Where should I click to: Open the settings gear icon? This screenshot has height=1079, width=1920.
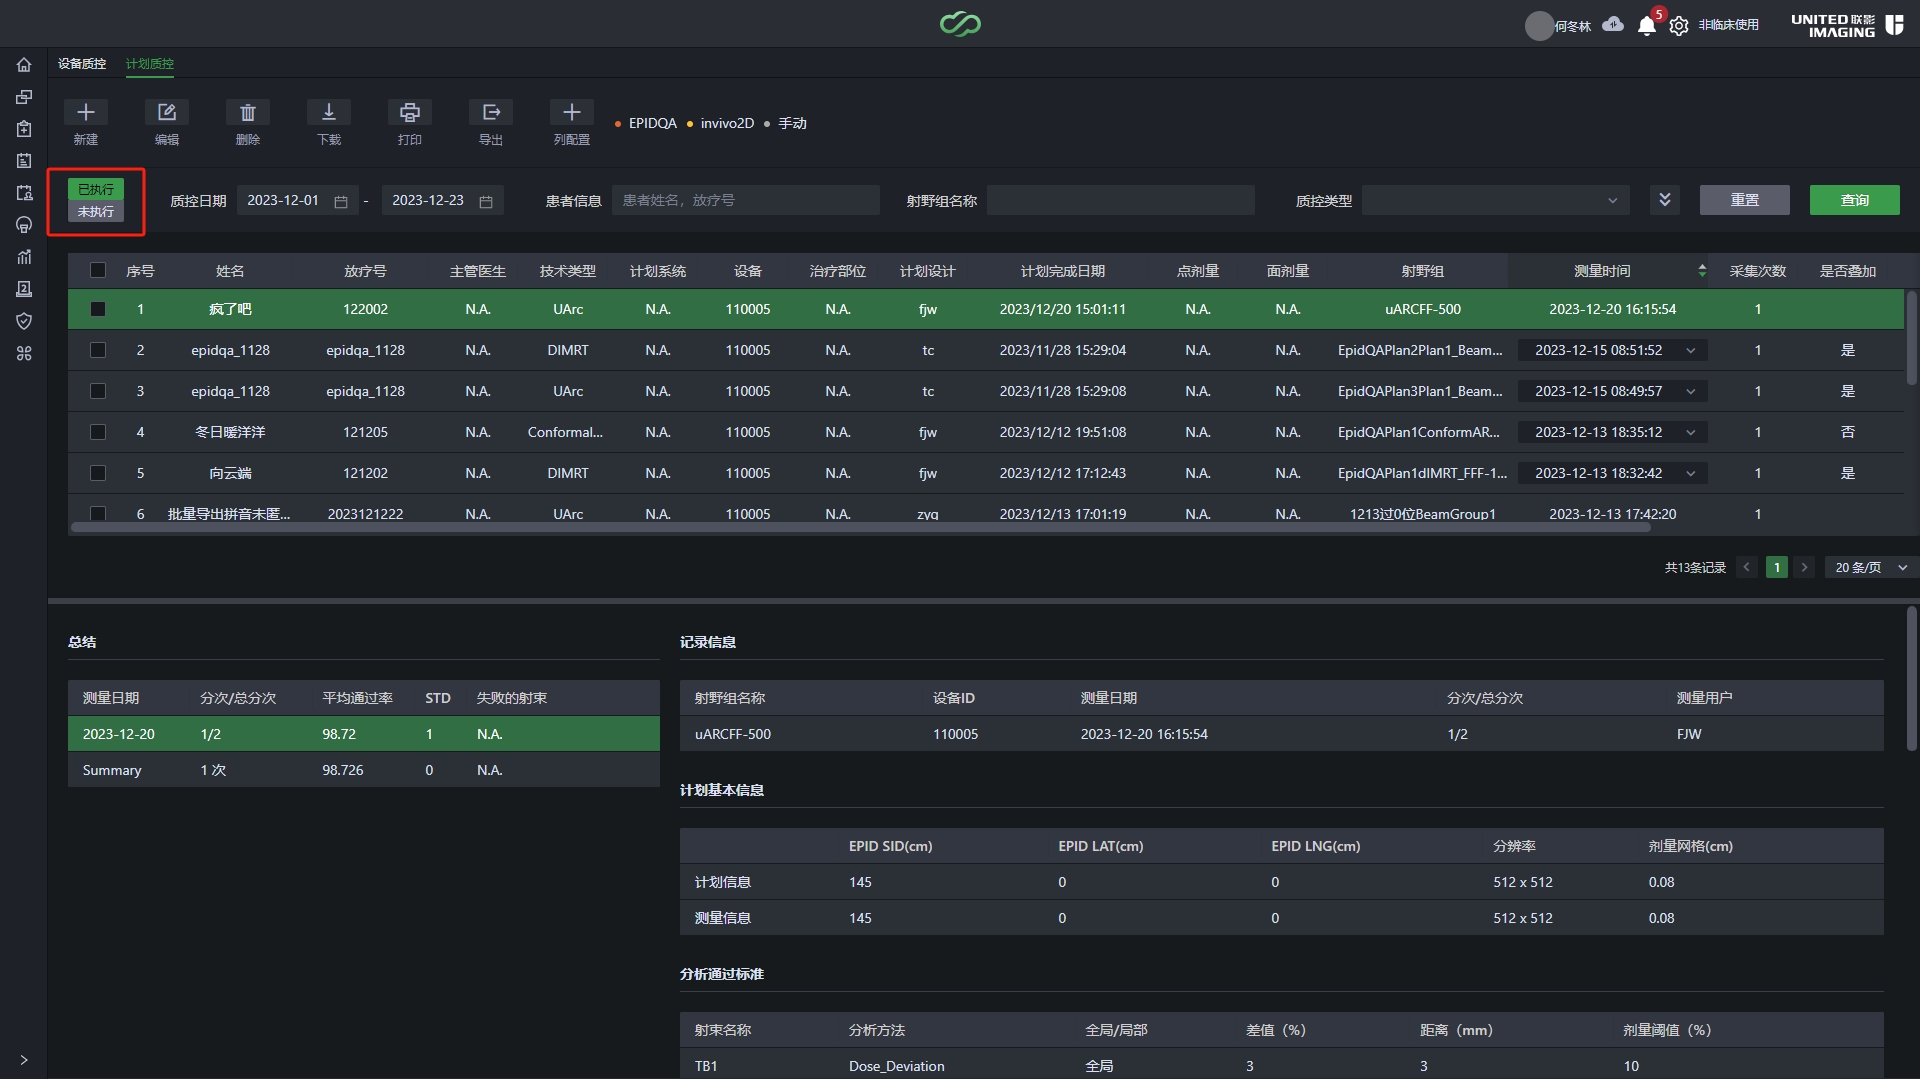[x=1679, y=26]
